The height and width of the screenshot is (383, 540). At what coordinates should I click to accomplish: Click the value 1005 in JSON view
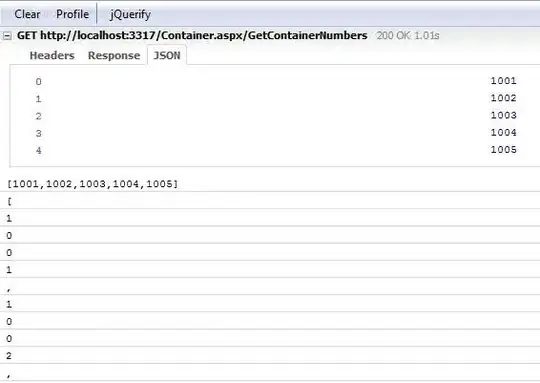(x=503, y=150)
